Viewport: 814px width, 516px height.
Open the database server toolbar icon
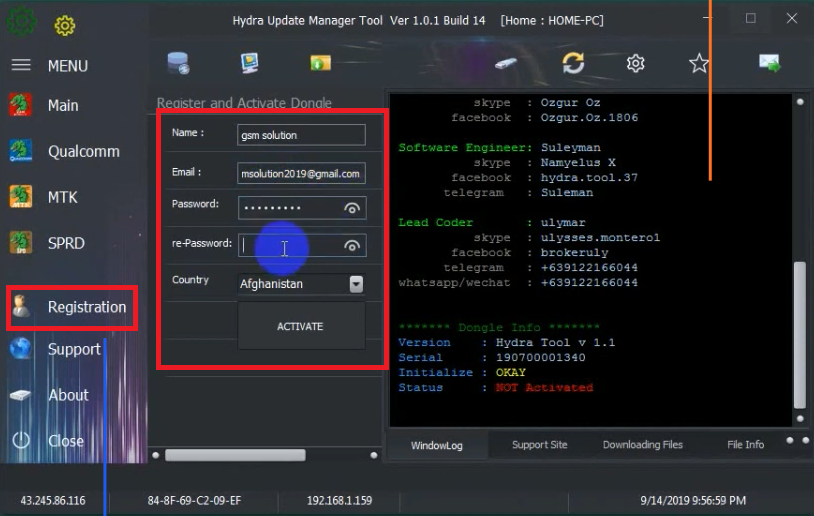(179, 63)
